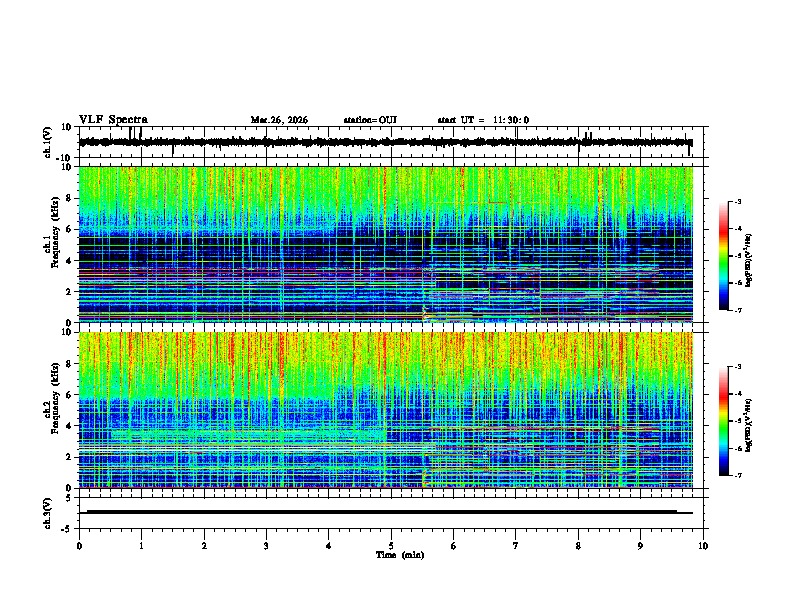This screenshot has height=612, width=792.
Task: Click the time axis tick label "3"
Action: (266, 546)
